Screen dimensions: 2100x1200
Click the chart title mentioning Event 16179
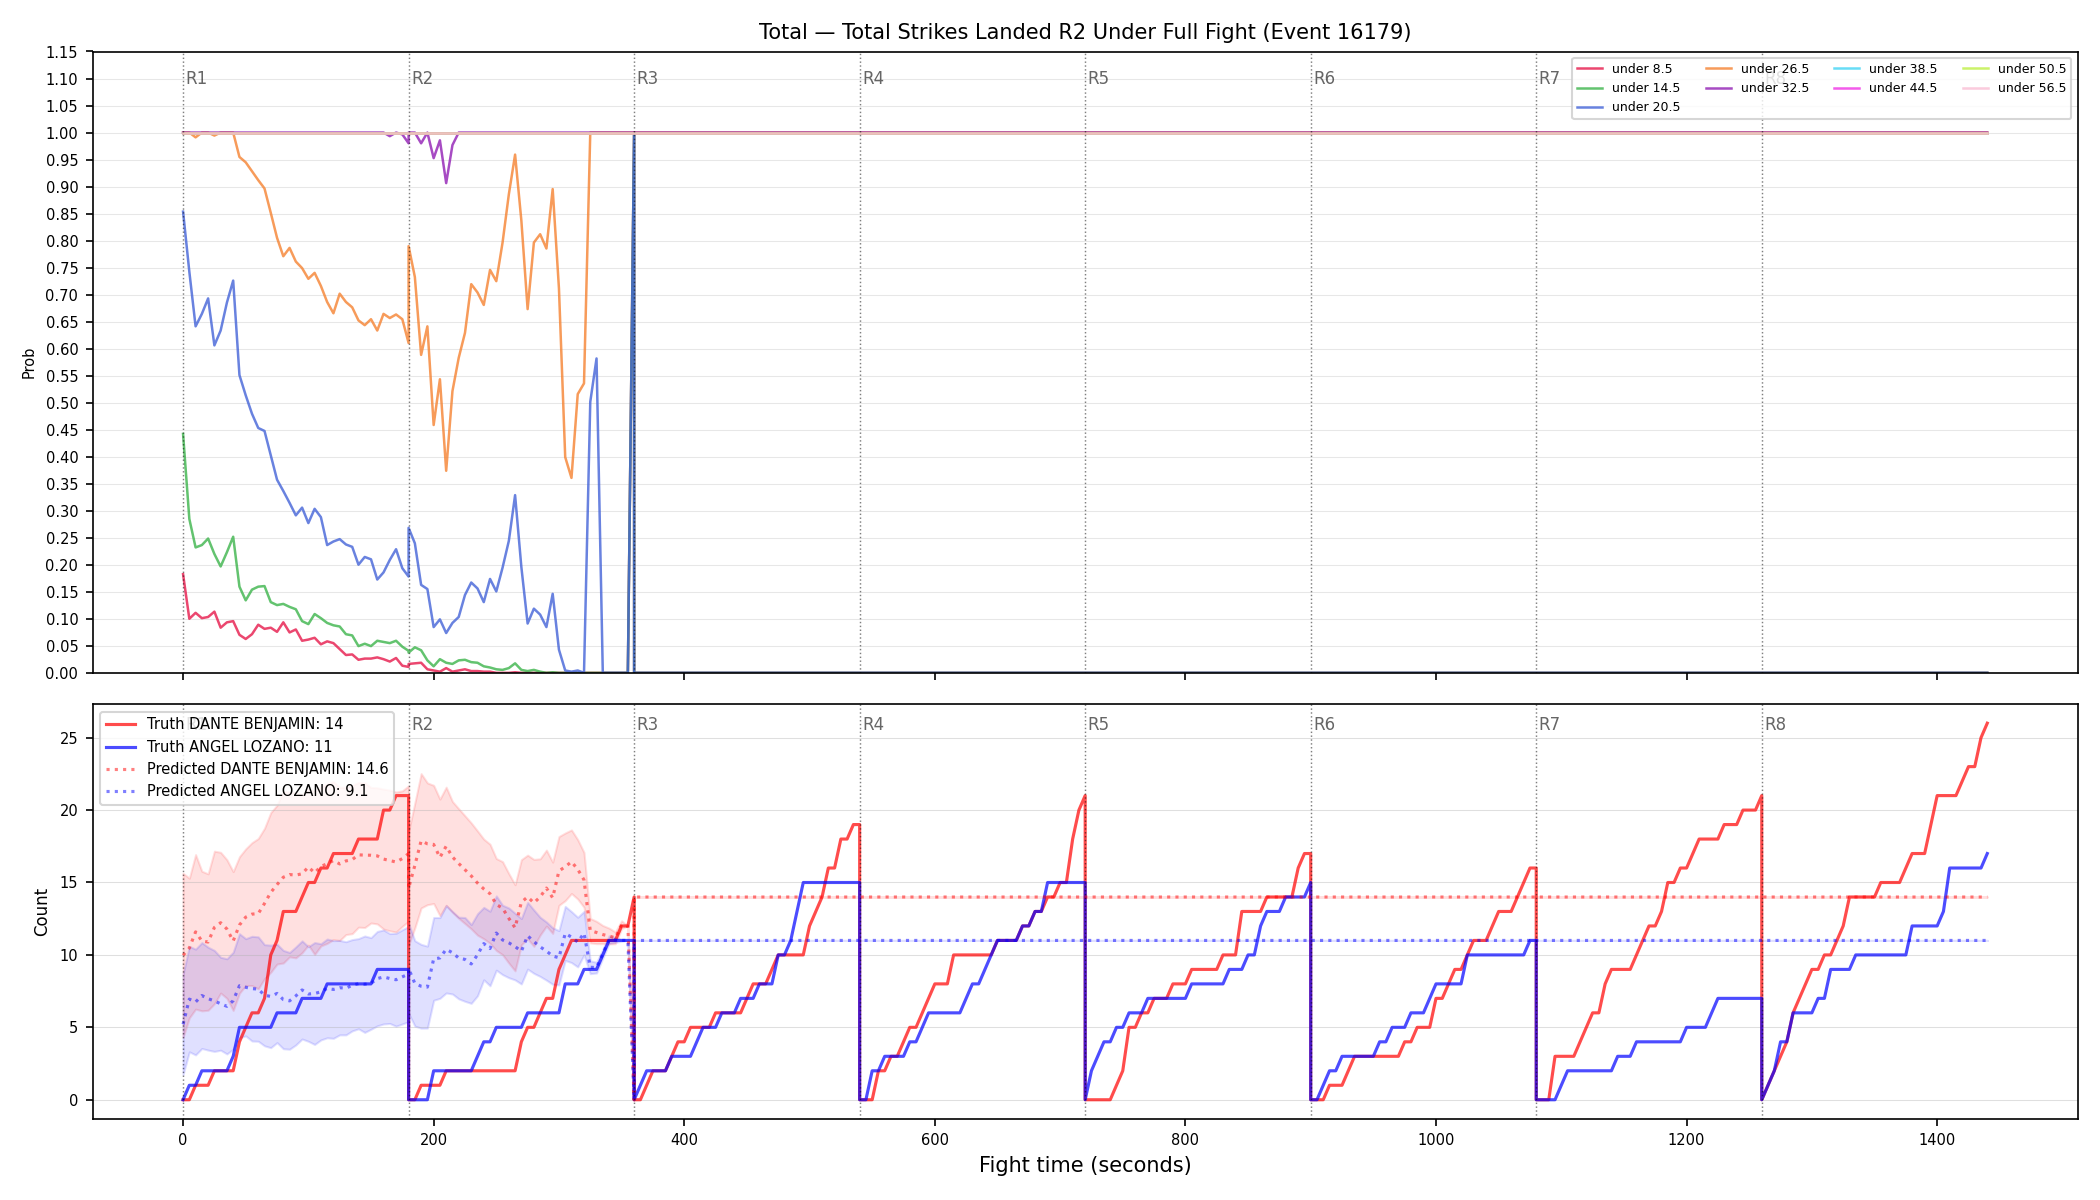1085,32
